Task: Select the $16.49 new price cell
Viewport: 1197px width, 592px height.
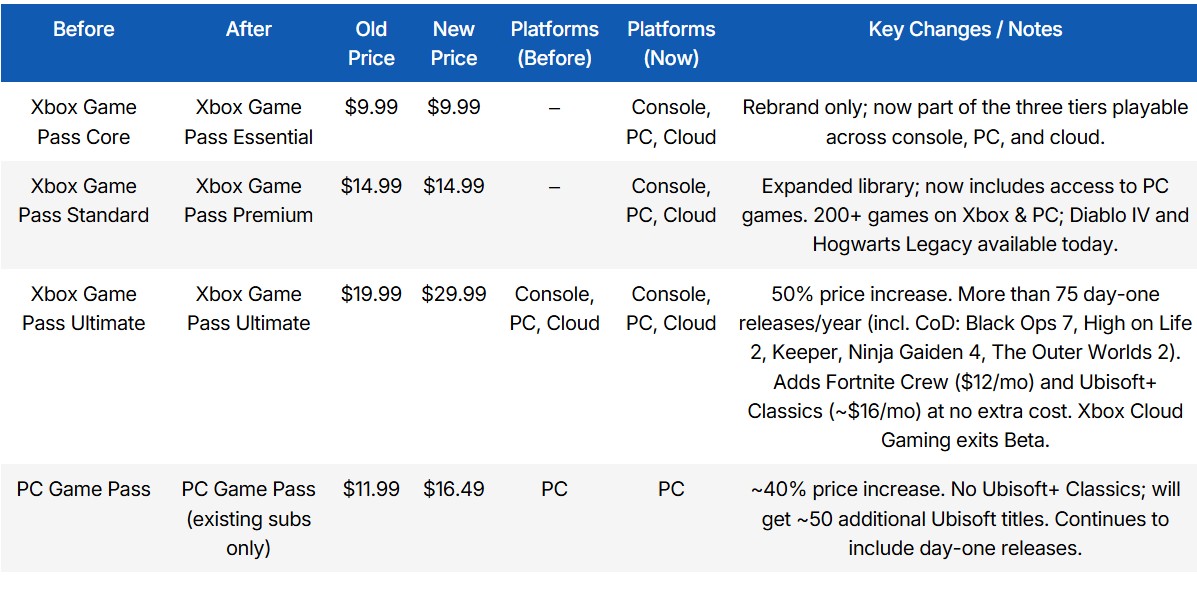Action: click(x=454, y=489)
